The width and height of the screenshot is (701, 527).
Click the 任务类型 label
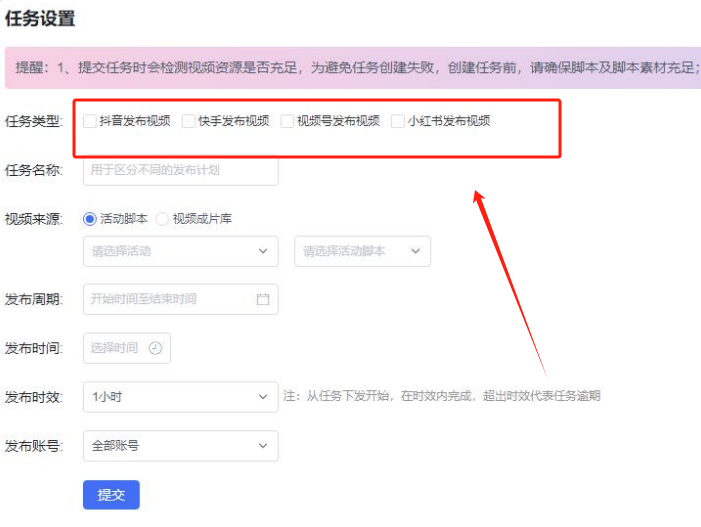pyautogui.click(x=34, y=121)
